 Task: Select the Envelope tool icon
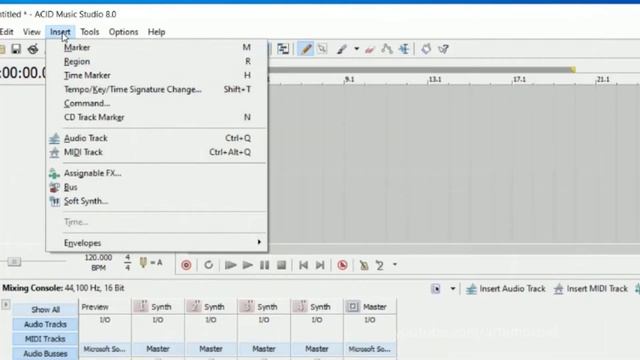tap(387, 49)
